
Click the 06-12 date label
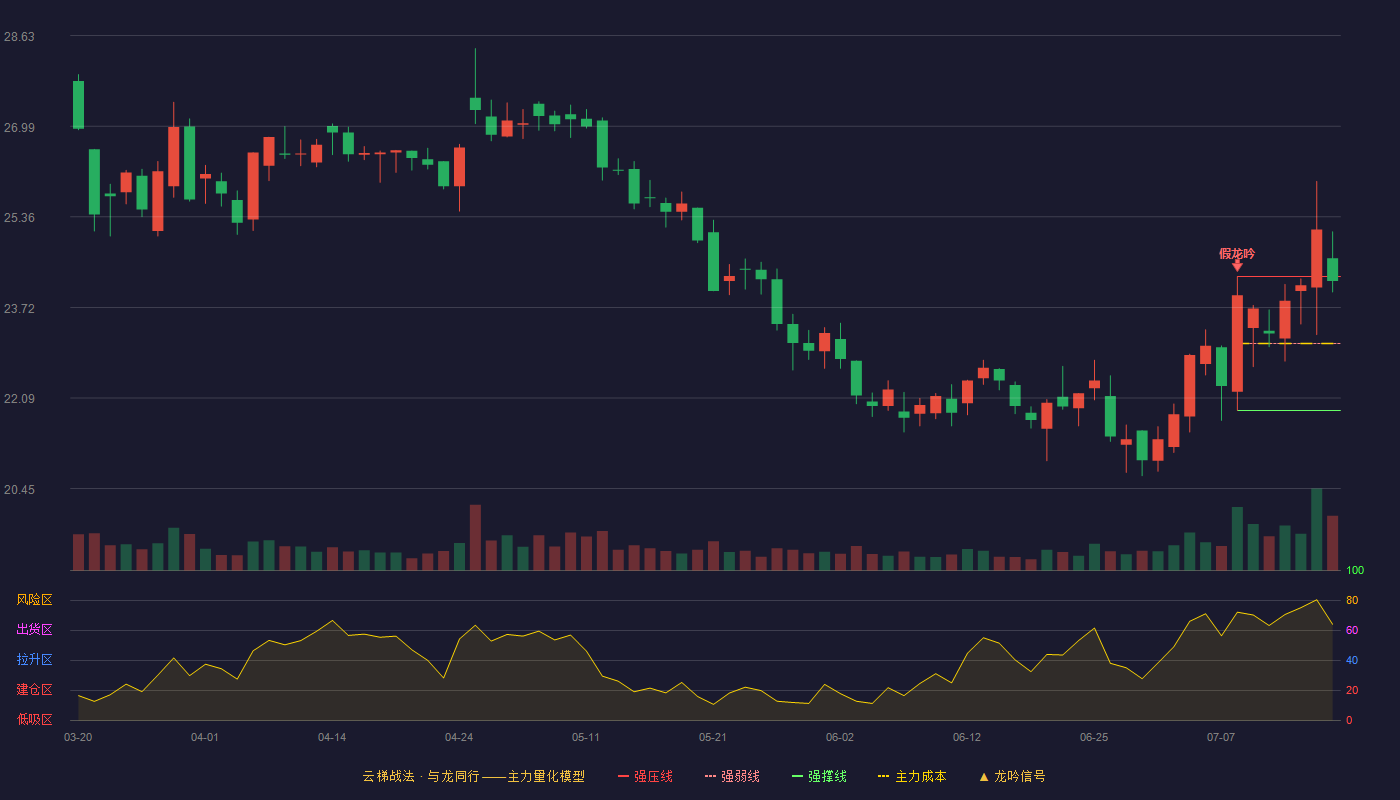pos(967,737)
